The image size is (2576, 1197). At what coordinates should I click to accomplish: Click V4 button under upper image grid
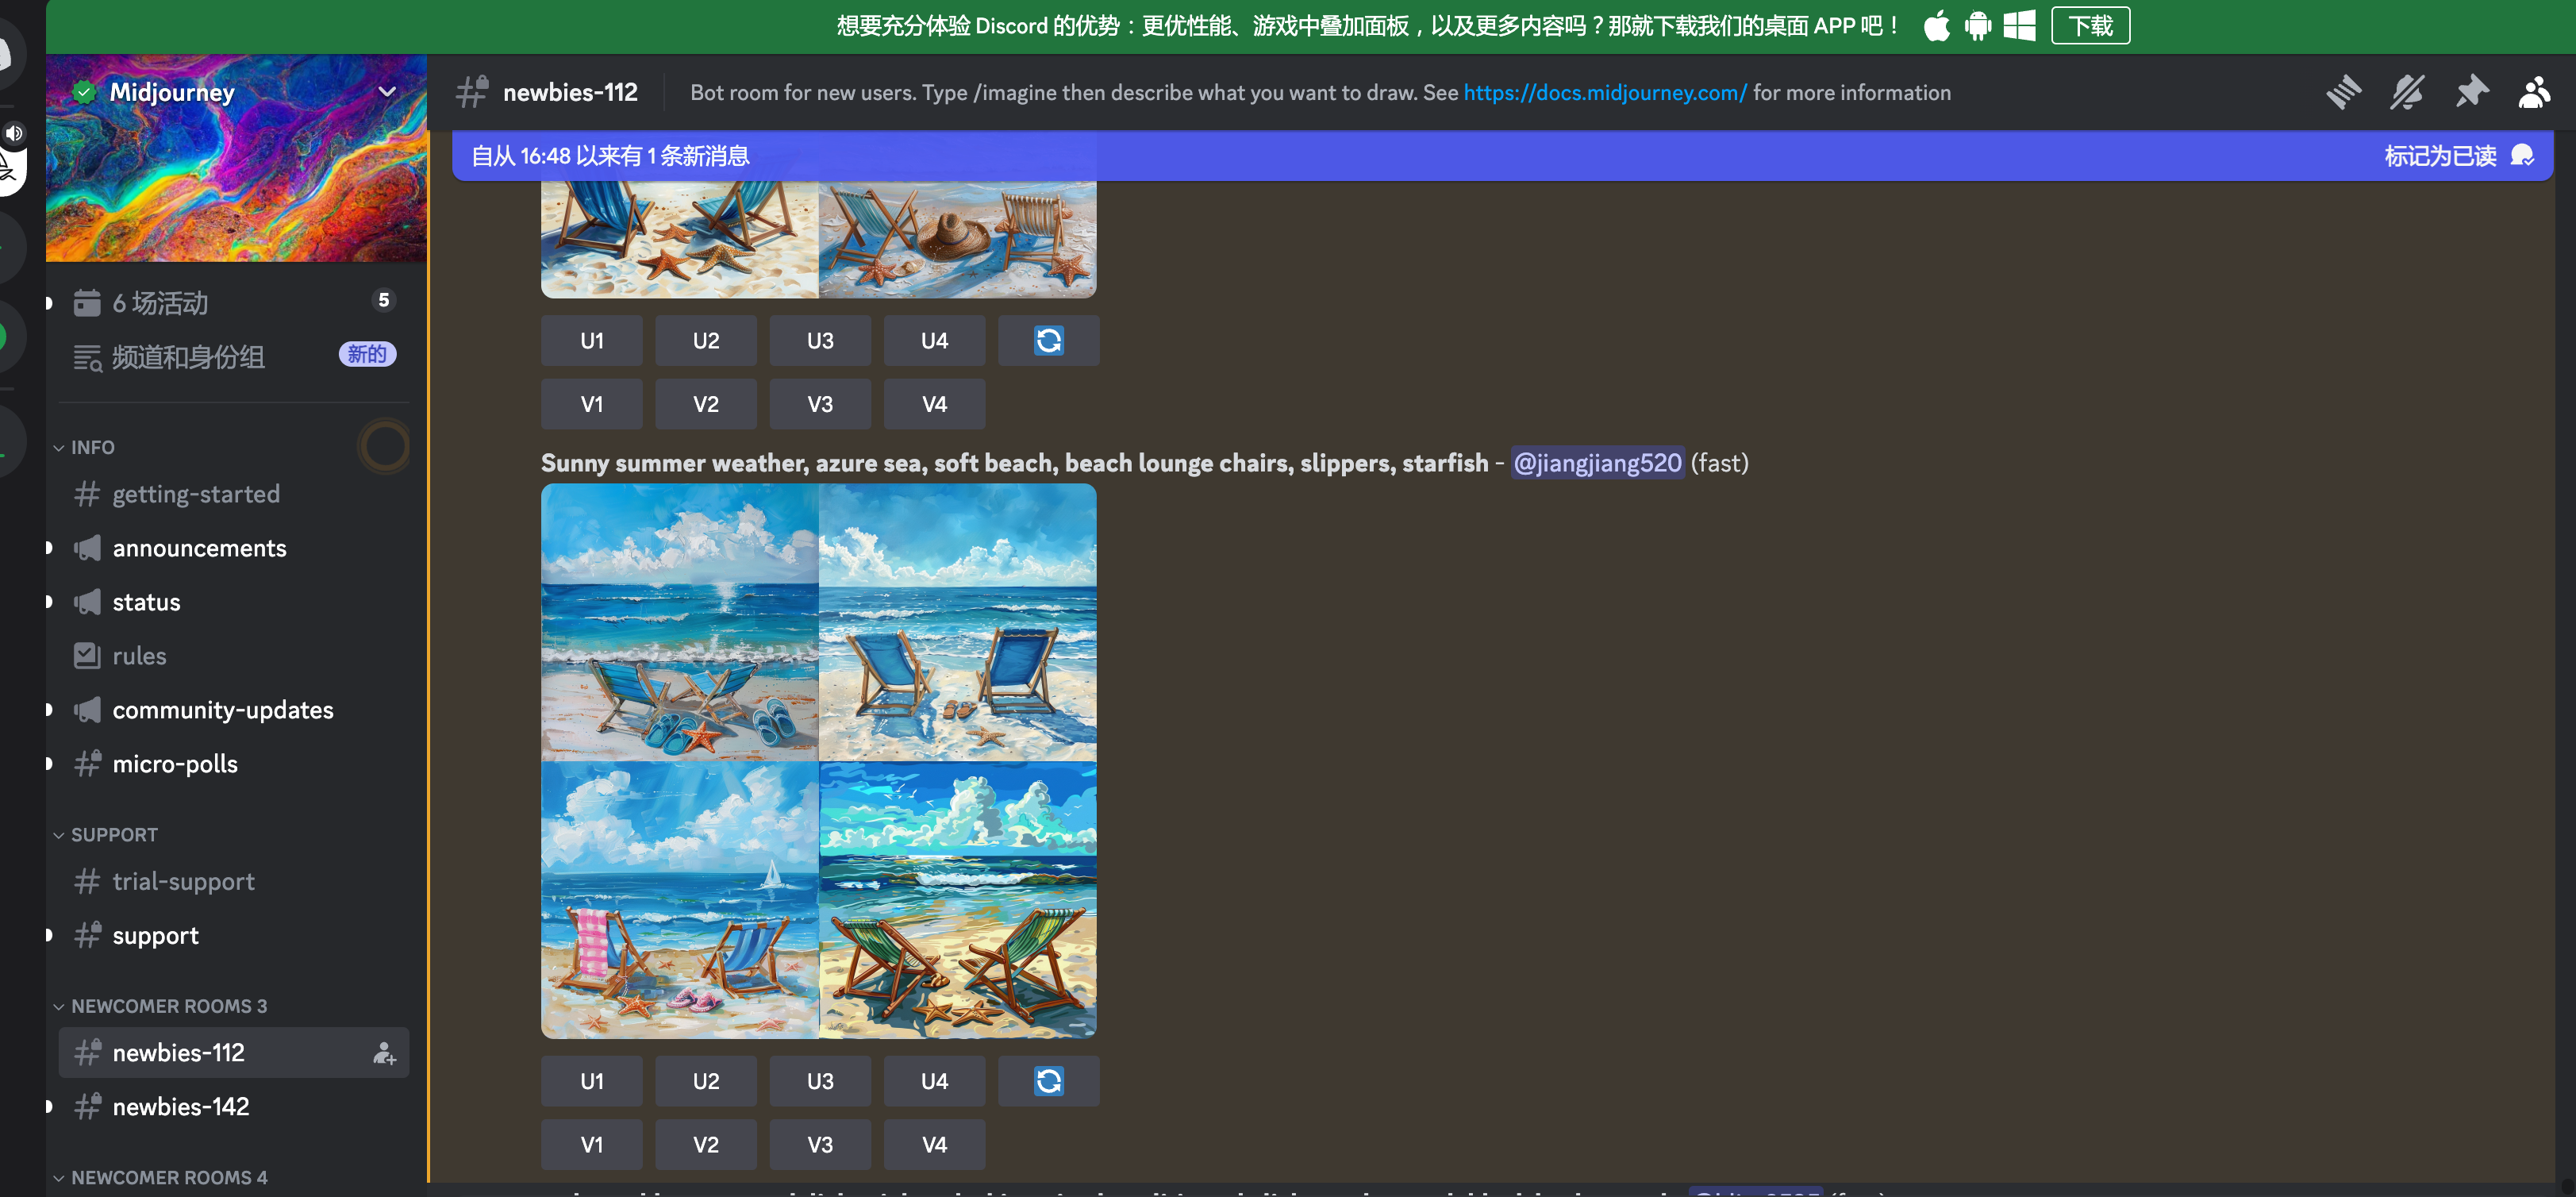tap(934, 404)
